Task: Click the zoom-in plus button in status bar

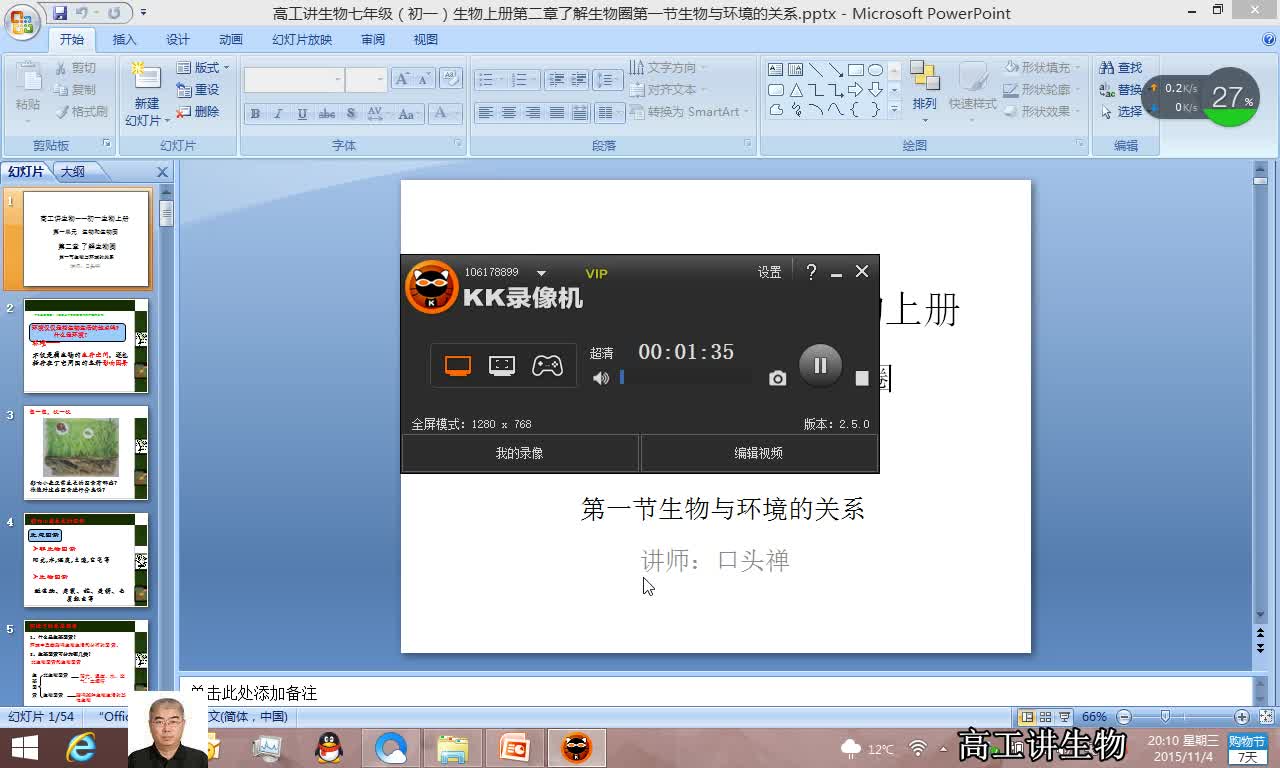Action: point(1241,717)
